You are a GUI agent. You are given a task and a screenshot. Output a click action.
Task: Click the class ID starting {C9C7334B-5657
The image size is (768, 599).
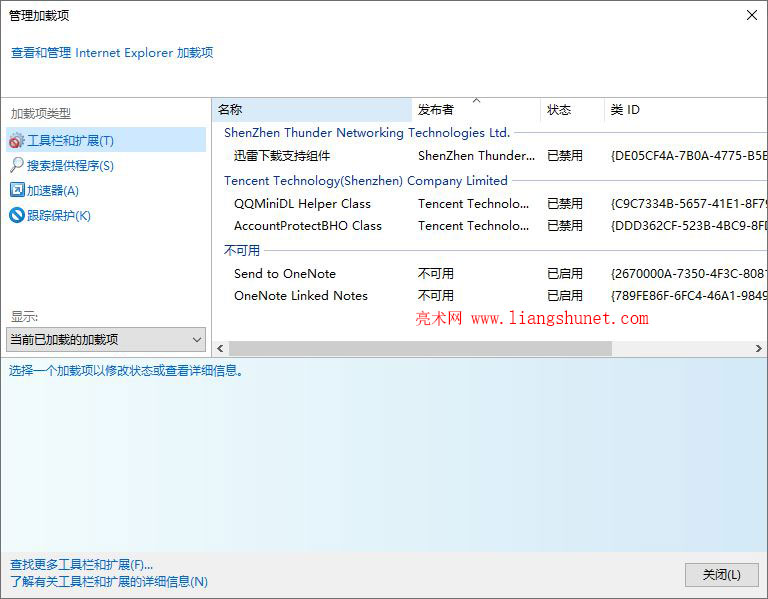tap(689, 204)
